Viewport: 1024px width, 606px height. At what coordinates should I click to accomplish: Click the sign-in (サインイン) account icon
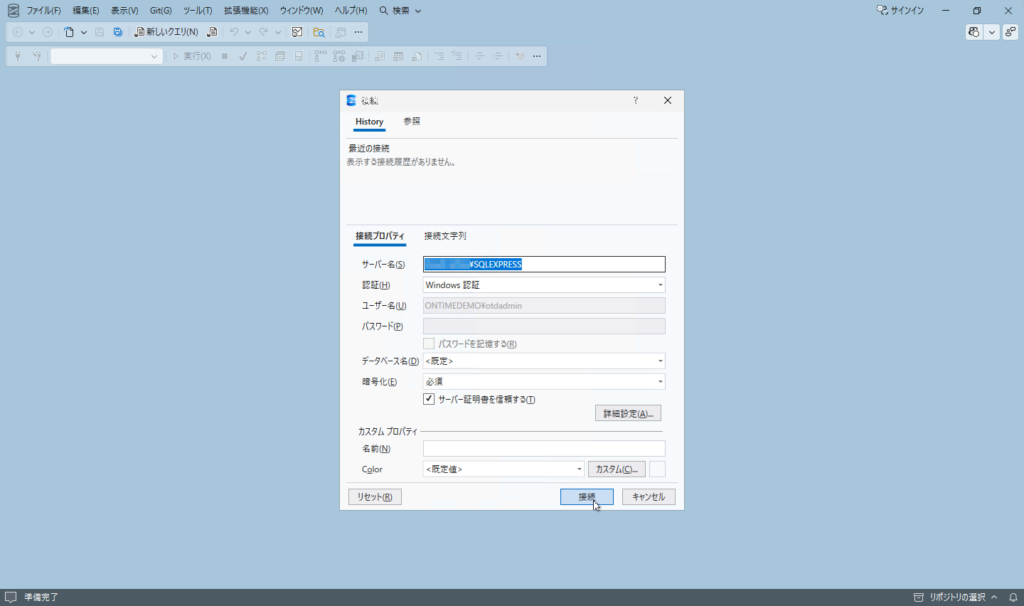pyautogui.click(x=882, y=10)
